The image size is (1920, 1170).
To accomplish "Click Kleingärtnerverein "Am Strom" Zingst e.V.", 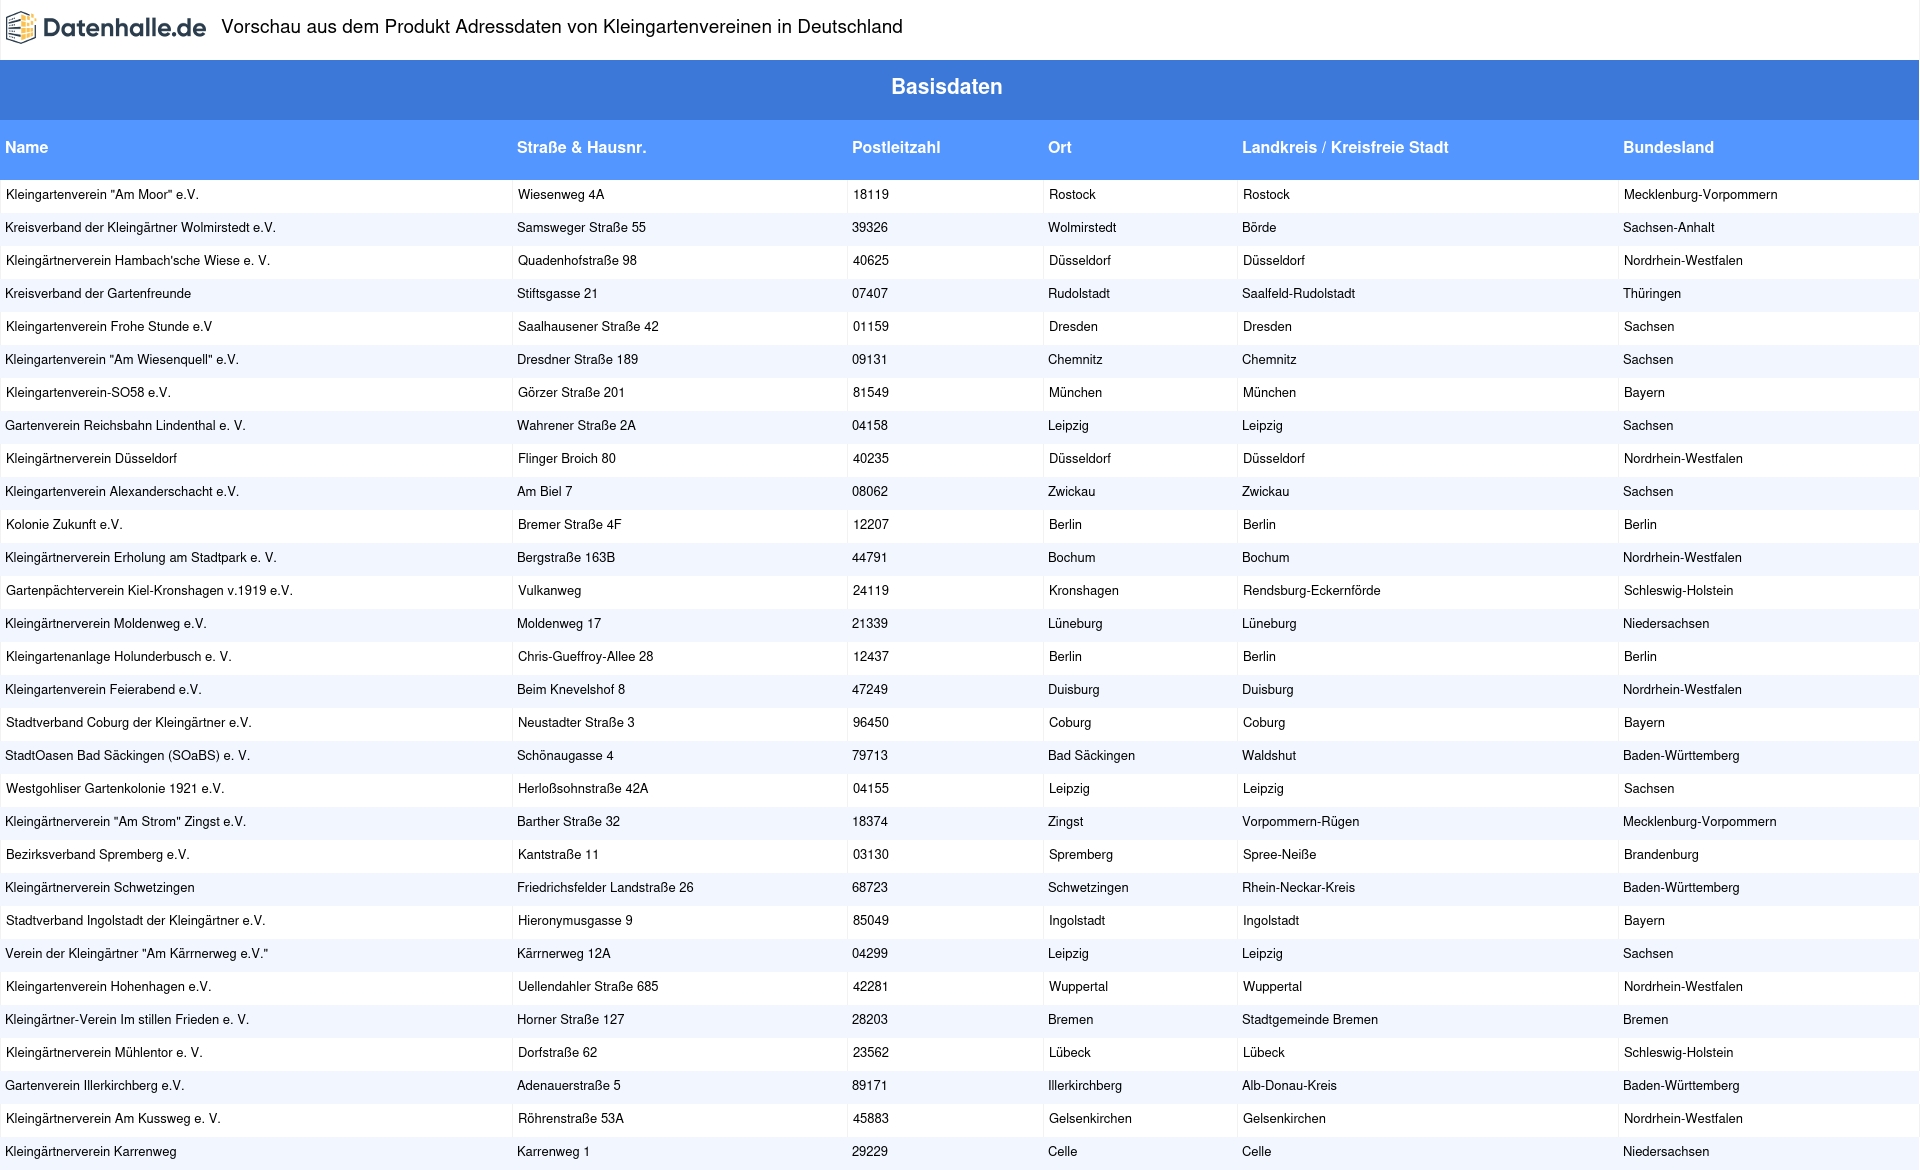I will coord(125,822).
